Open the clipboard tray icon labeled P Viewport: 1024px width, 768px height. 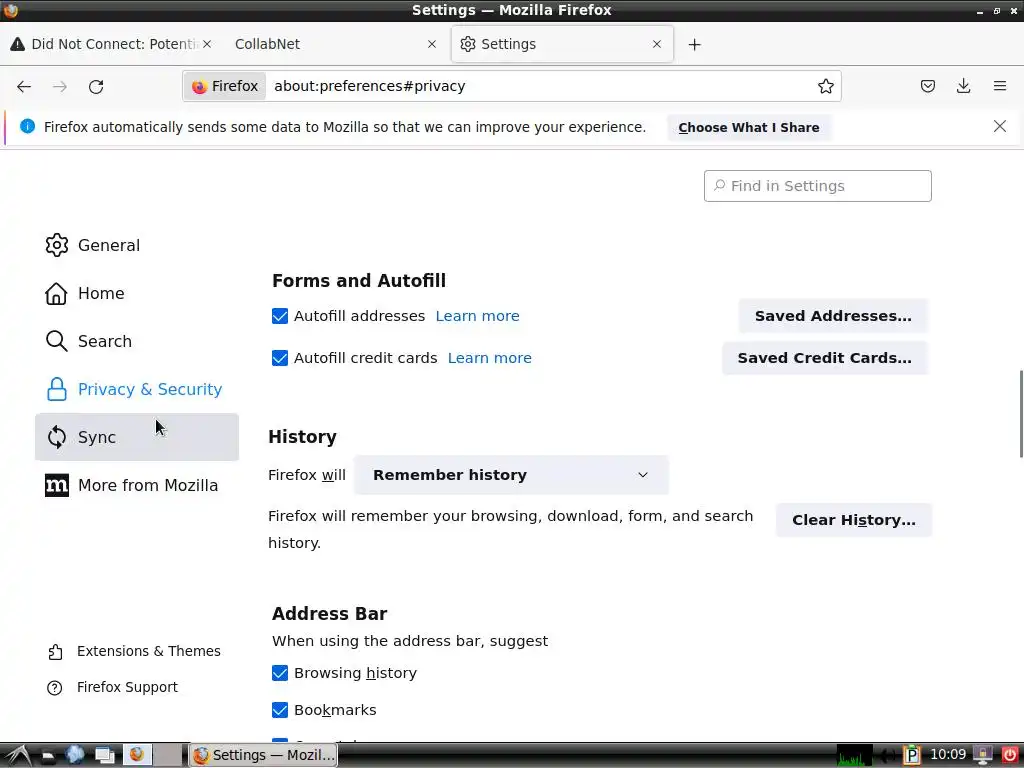[x=912, y=756]
